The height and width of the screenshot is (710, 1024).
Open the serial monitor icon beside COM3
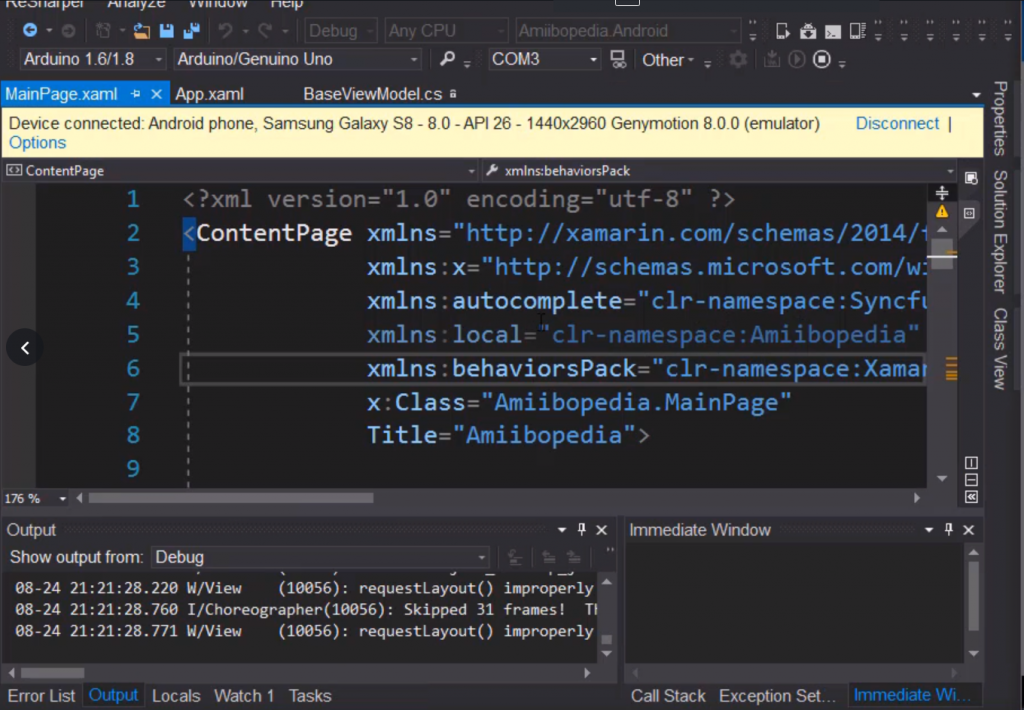coord(618,59)
